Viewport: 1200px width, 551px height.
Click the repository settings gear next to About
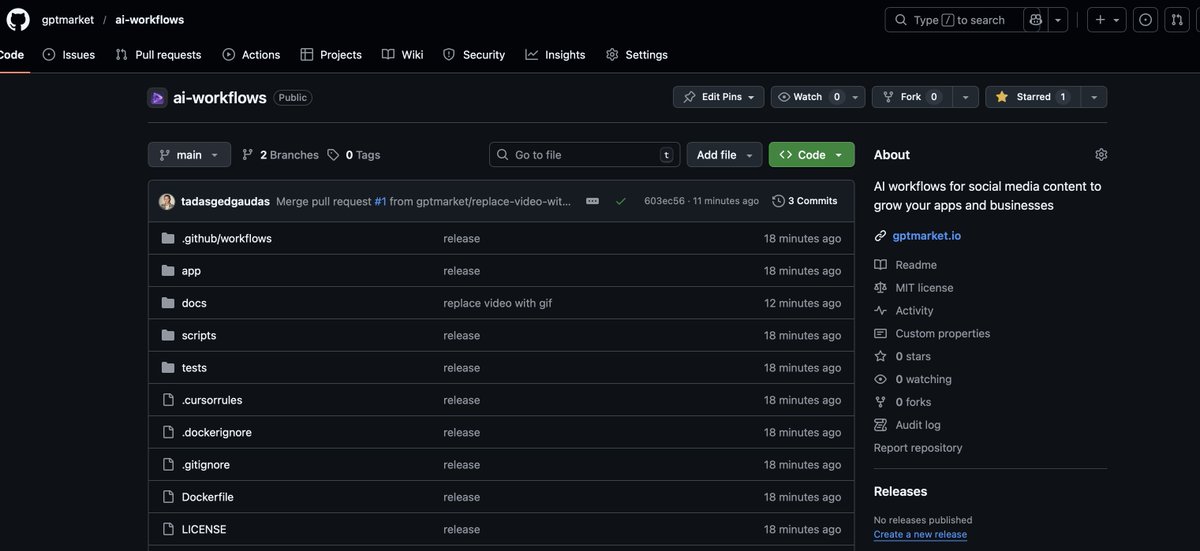(1101, 155)
